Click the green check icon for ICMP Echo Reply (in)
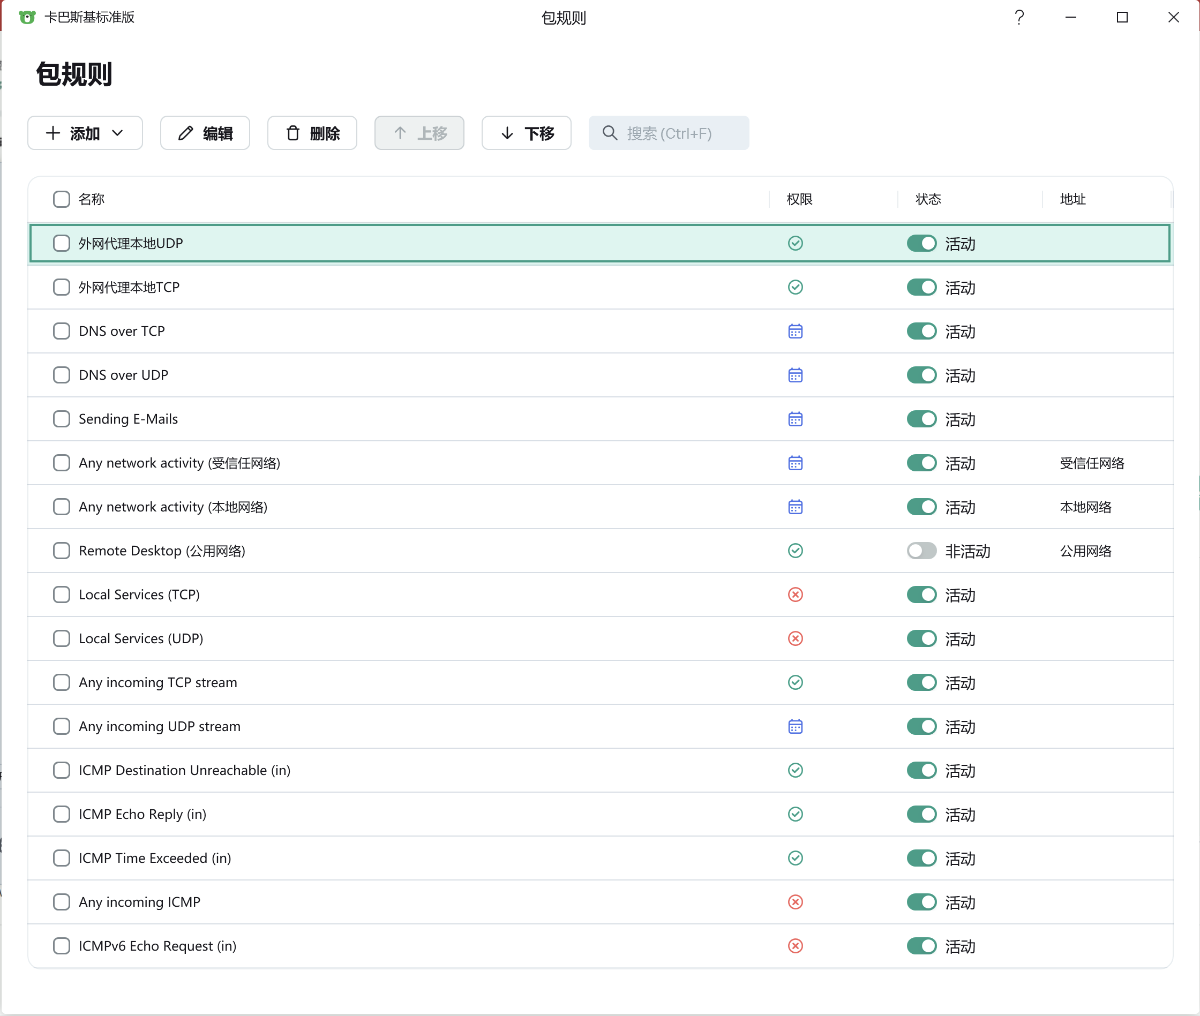The height and width of the screenshot is (1016, 1200). pos(795,814)
